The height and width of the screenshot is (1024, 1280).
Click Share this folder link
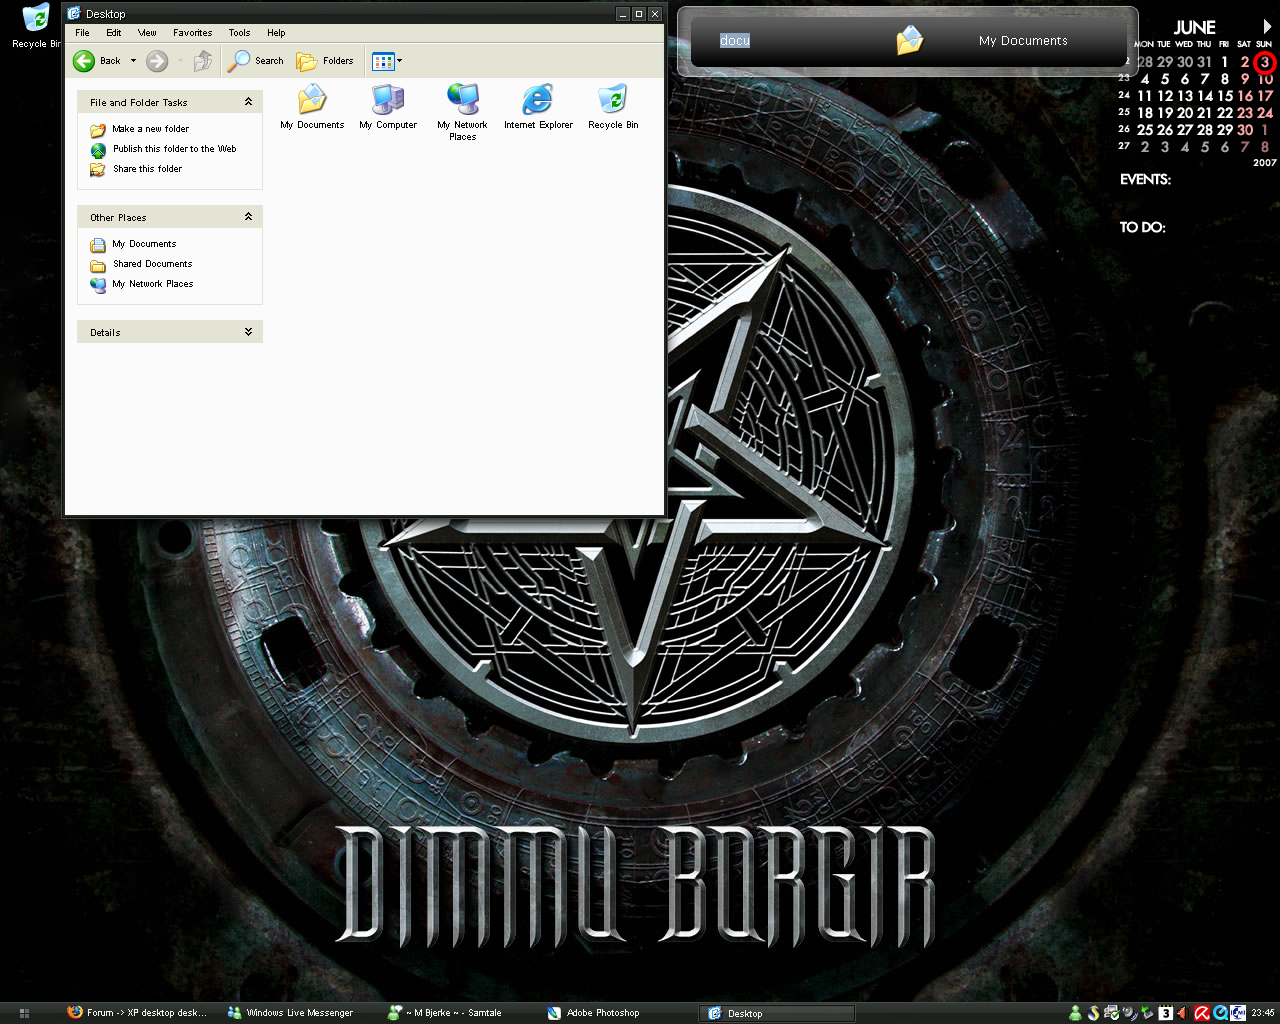147,169
